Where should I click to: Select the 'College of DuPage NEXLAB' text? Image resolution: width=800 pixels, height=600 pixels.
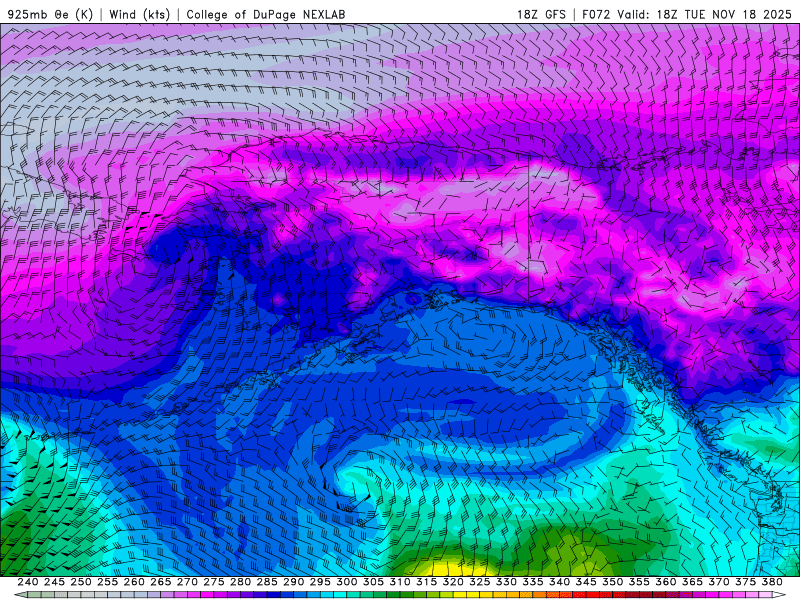click(266, 14)
